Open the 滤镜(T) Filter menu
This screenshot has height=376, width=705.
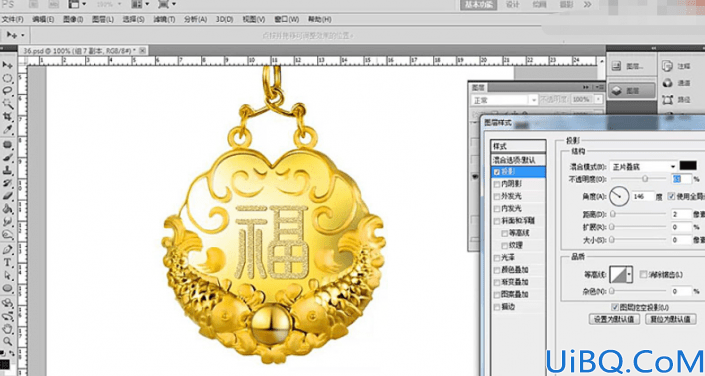tap(164, 19)
